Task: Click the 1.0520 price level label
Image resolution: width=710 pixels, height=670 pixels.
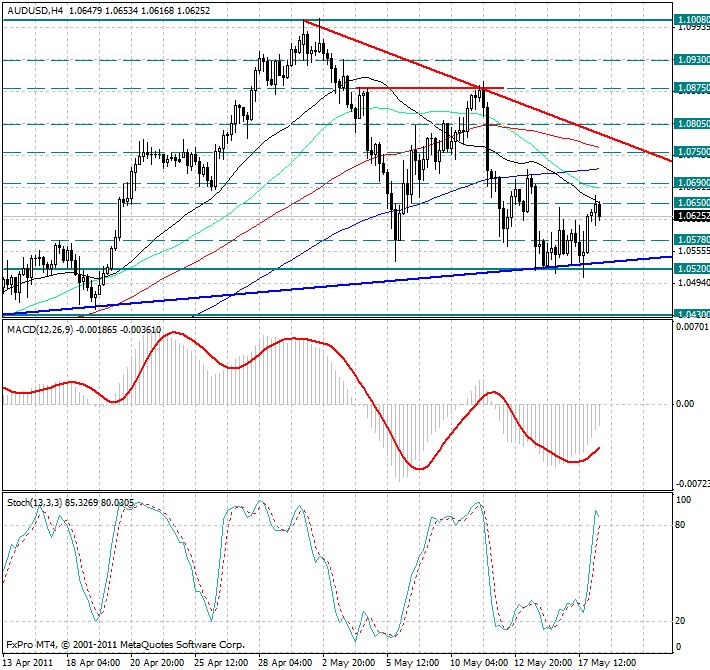Action: (x=692, y=269)
